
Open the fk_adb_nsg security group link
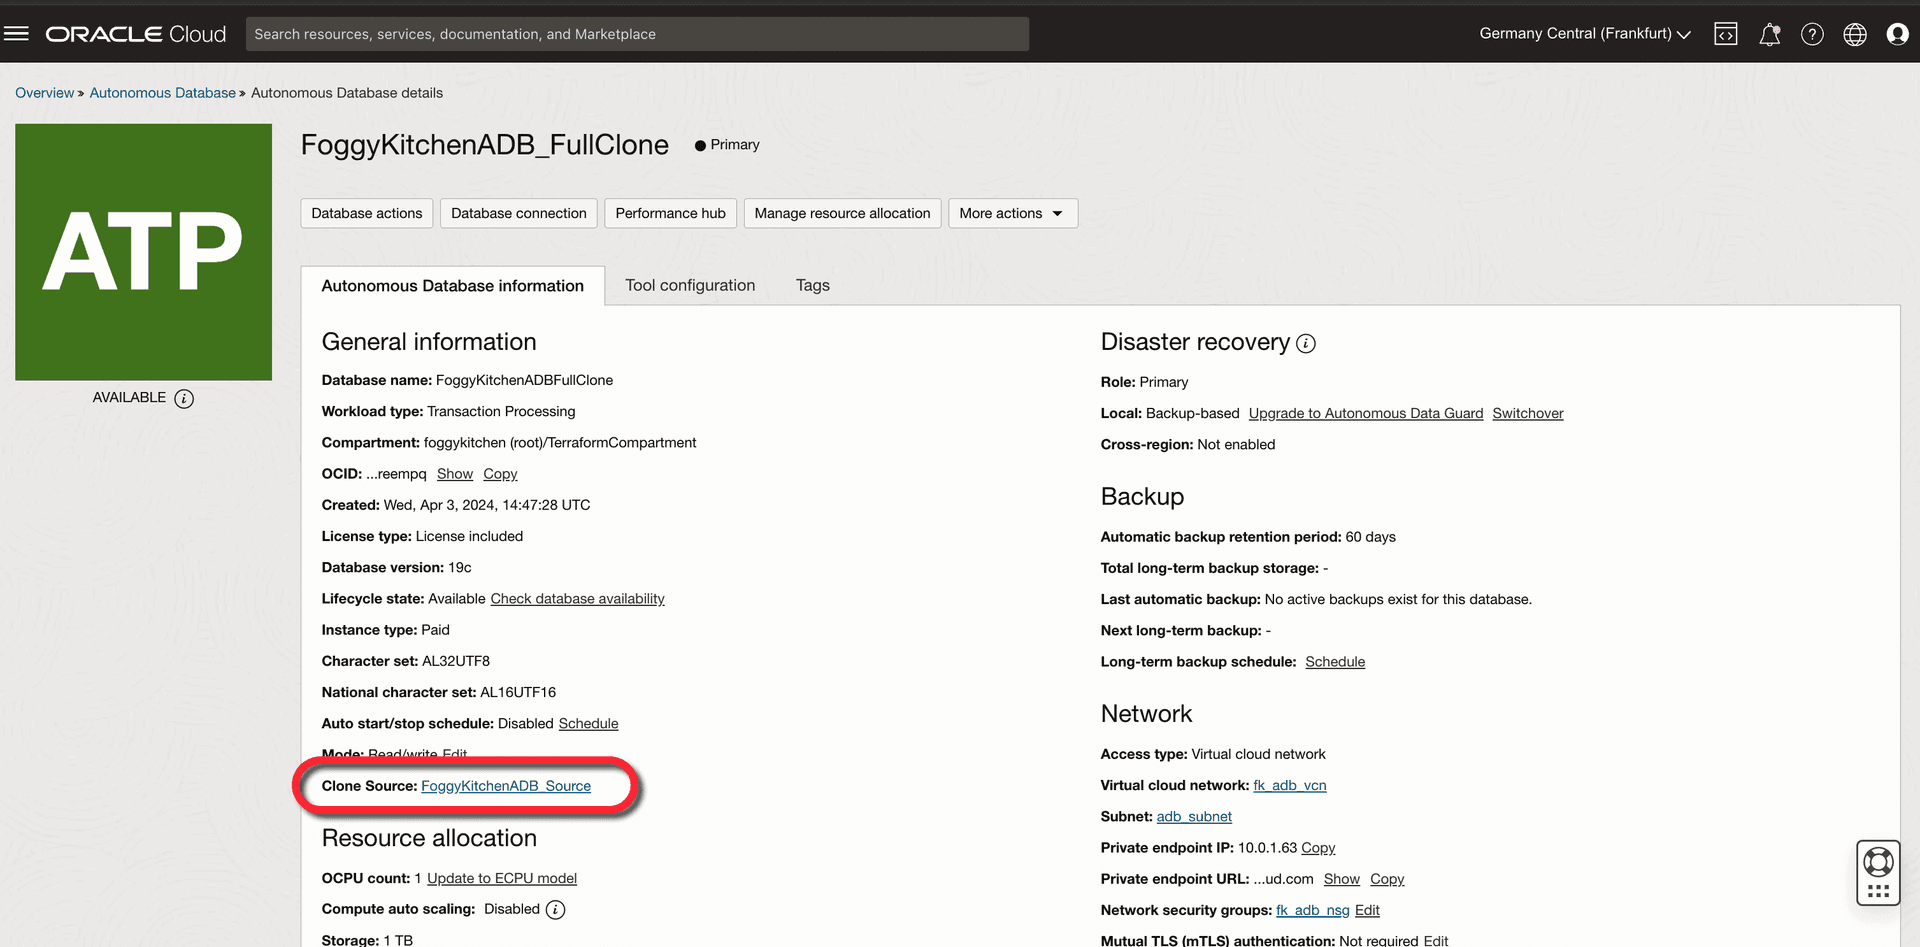[x=1312, y=910]
